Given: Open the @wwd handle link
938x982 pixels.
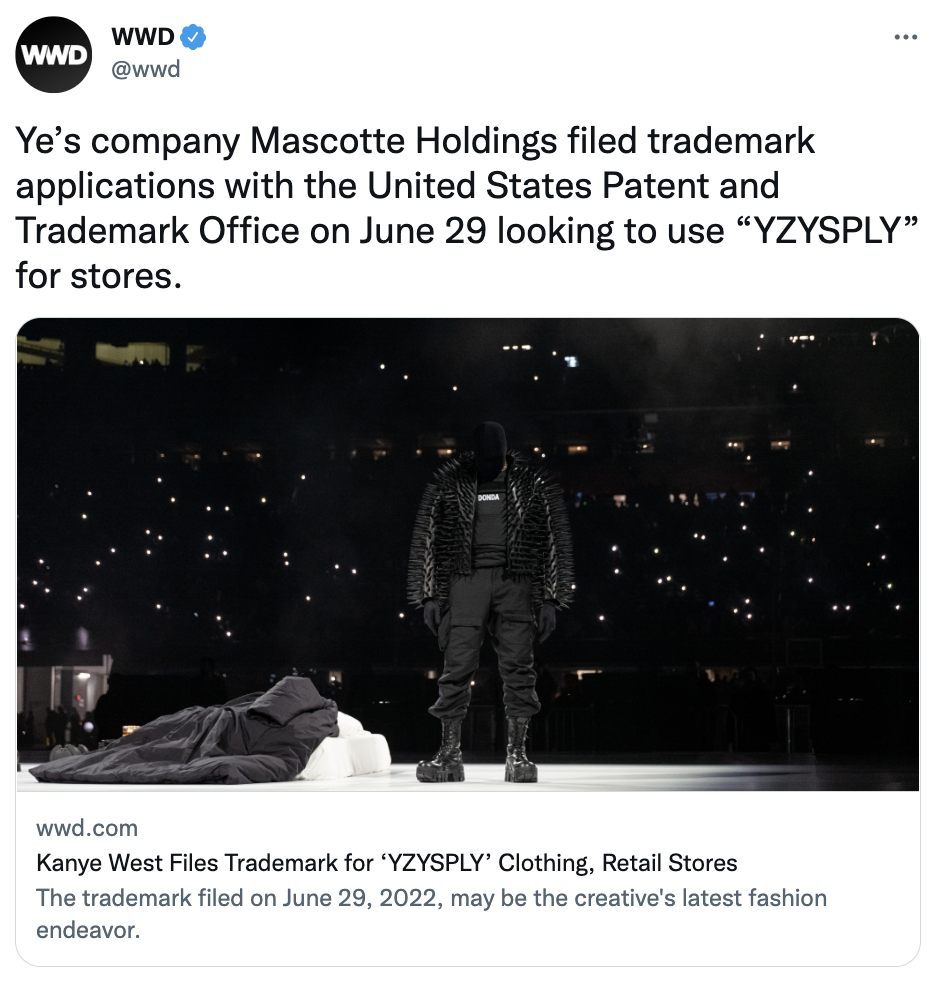Looking at the screenshot, I should coord(146,69).
